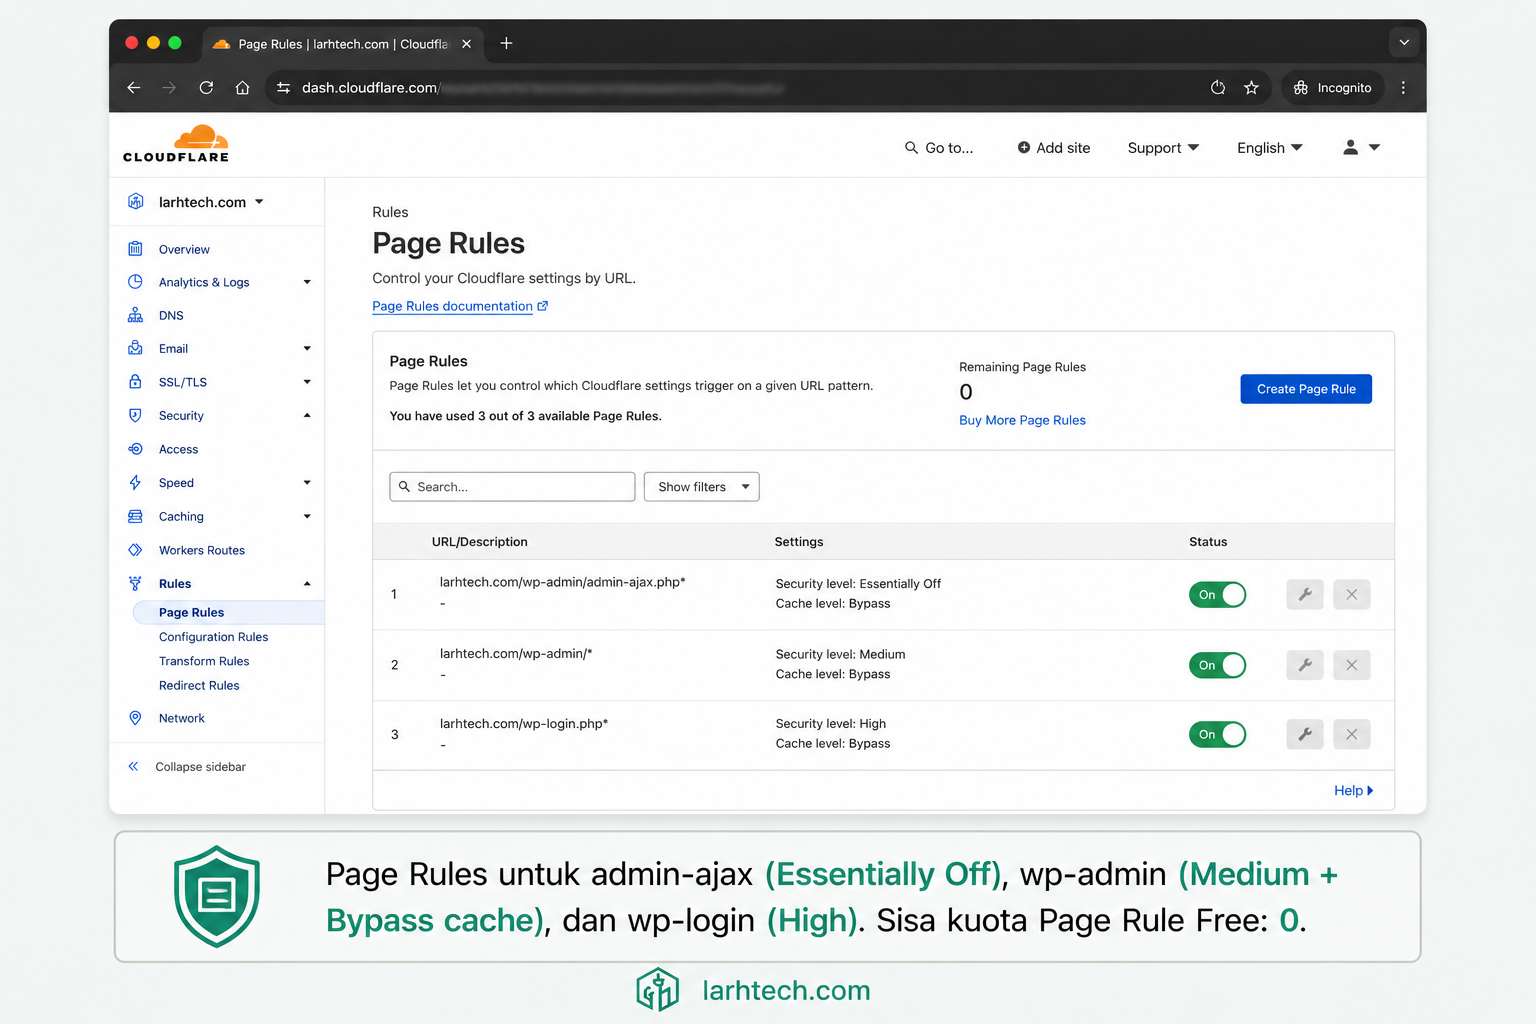The width and height of the screenshot is (1536, 1024).
Task: Go to Workers Routes
Action: pos(202,550)
